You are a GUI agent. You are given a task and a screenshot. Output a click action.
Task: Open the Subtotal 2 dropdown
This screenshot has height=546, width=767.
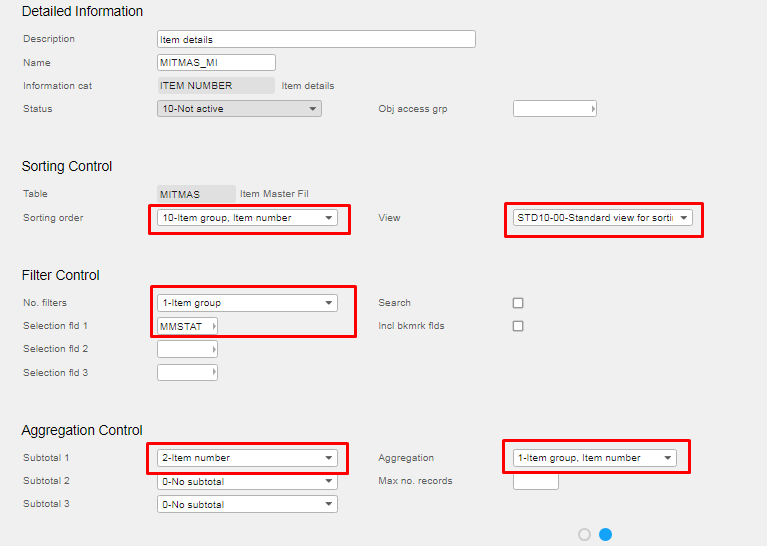247,481
